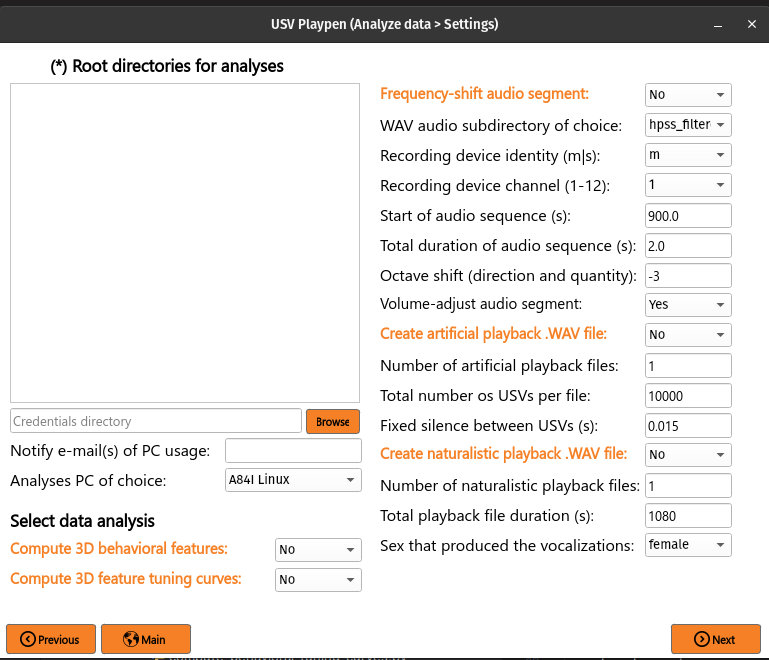Expand WAV audio subdirectory of choice dropdown
Image resolution: width=769 pixels, height=660 pixels.
pyautogui.click(x=688, y=125)
